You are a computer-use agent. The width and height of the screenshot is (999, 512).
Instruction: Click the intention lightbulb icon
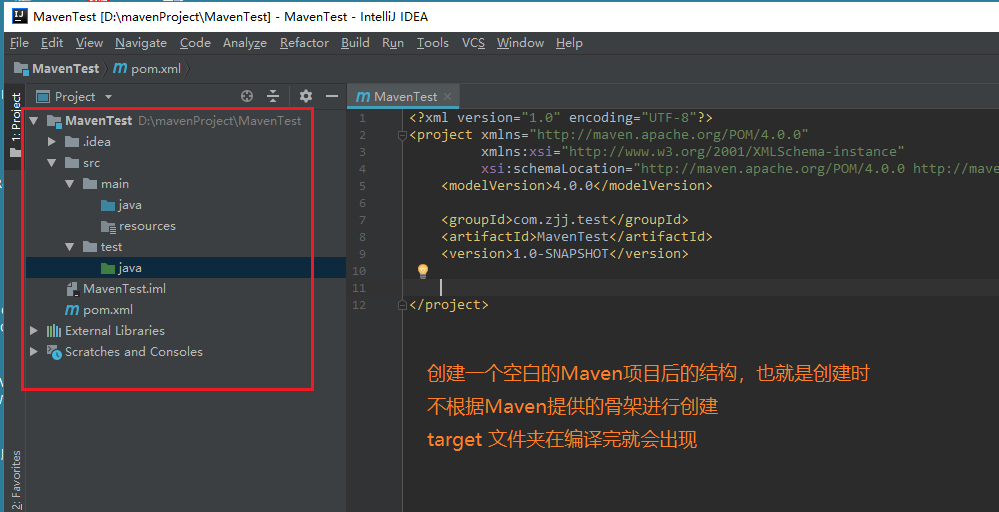pos(422,271)
